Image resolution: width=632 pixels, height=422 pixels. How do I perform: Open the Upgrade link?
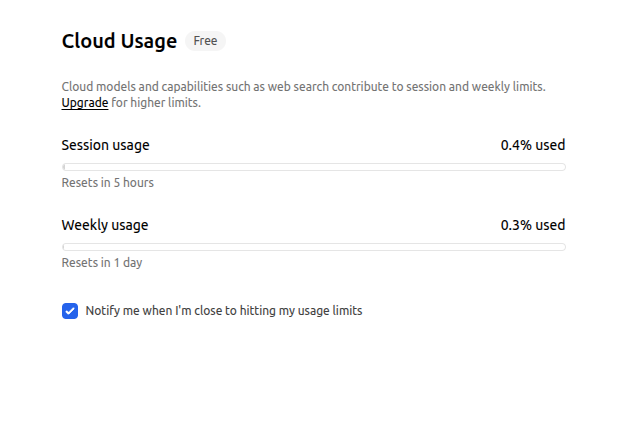click(x=85, y=103)
